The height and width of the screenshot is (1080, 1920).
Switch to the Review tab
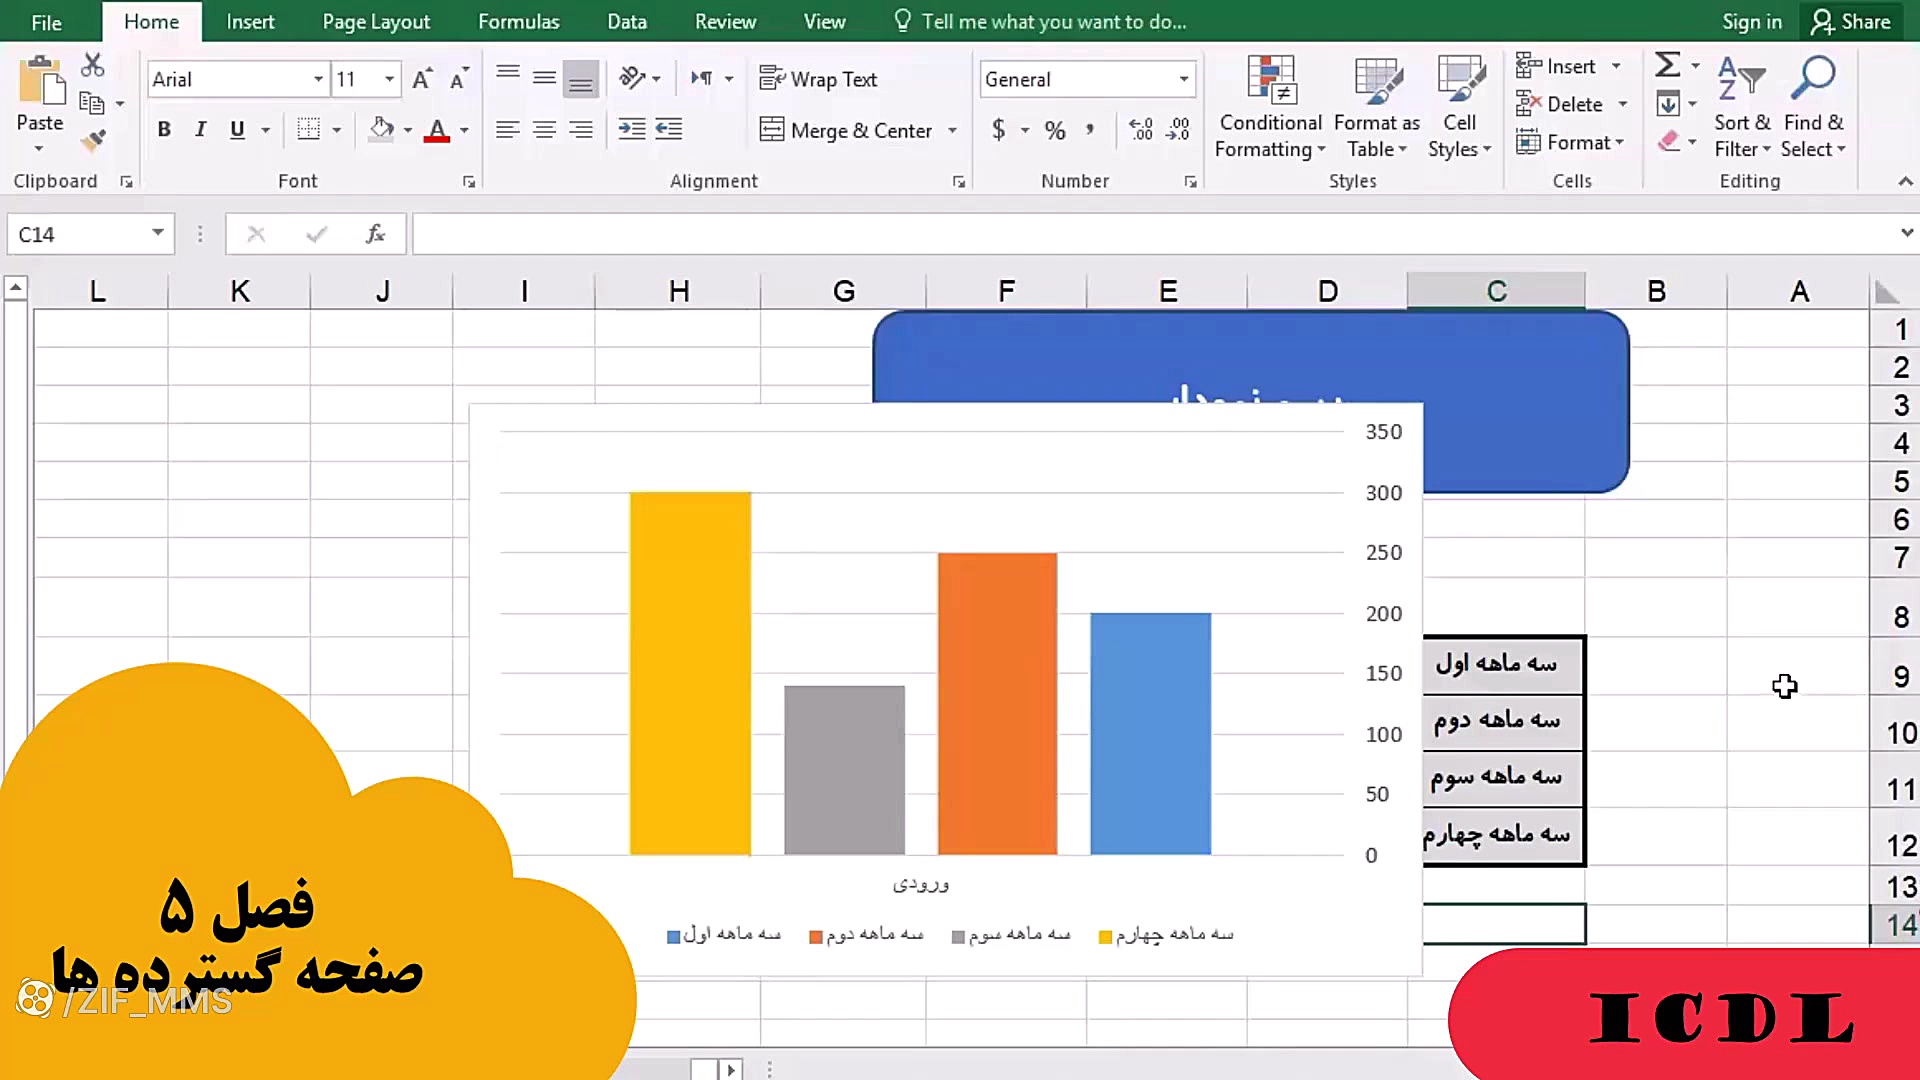click(x=725, y=22)
